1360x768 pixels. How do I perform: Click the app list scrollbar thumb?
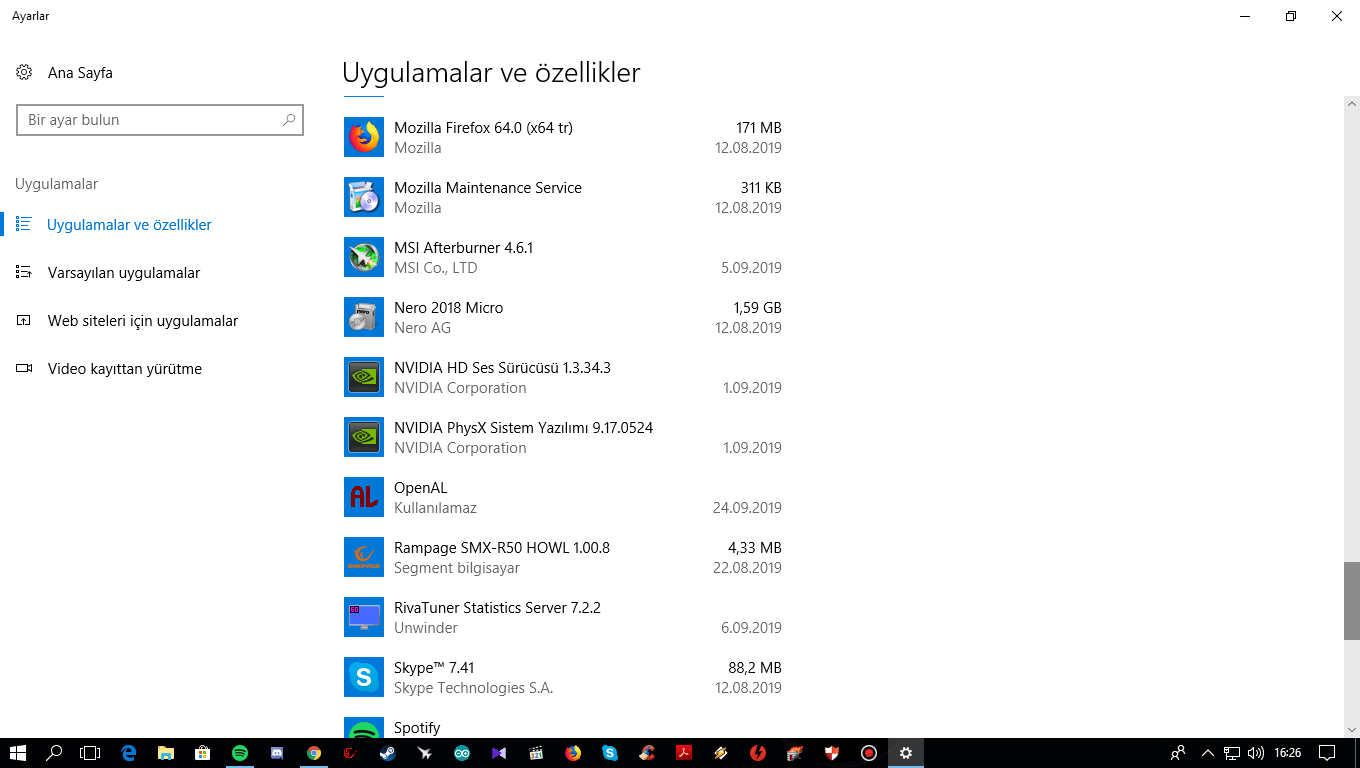tap(1351, 600)
